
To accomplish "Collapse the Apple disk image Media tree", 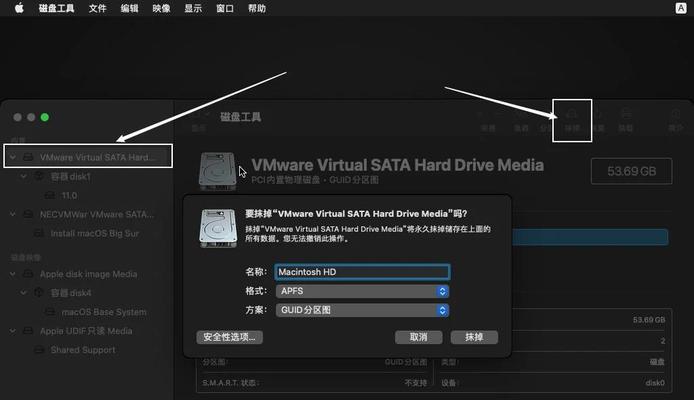I will click(13, 274).
